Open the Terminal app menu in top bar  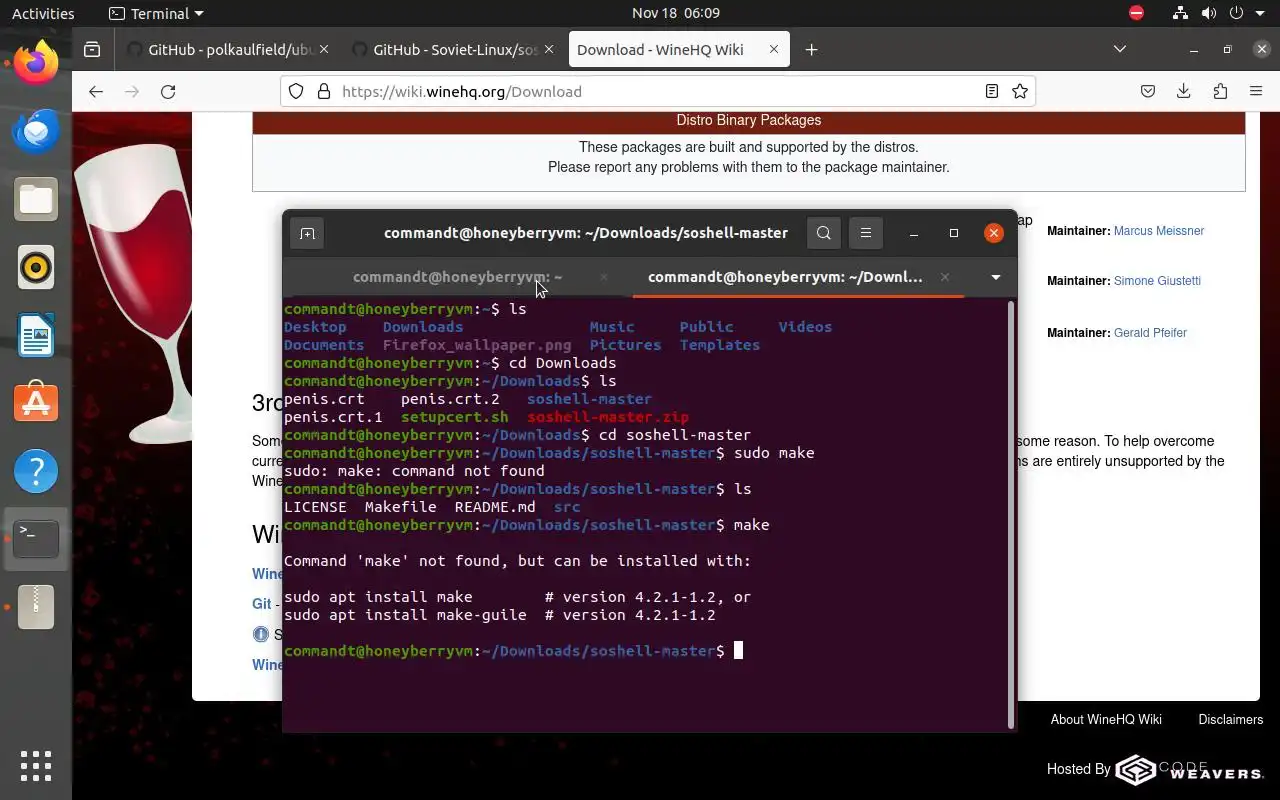(155, 13)
